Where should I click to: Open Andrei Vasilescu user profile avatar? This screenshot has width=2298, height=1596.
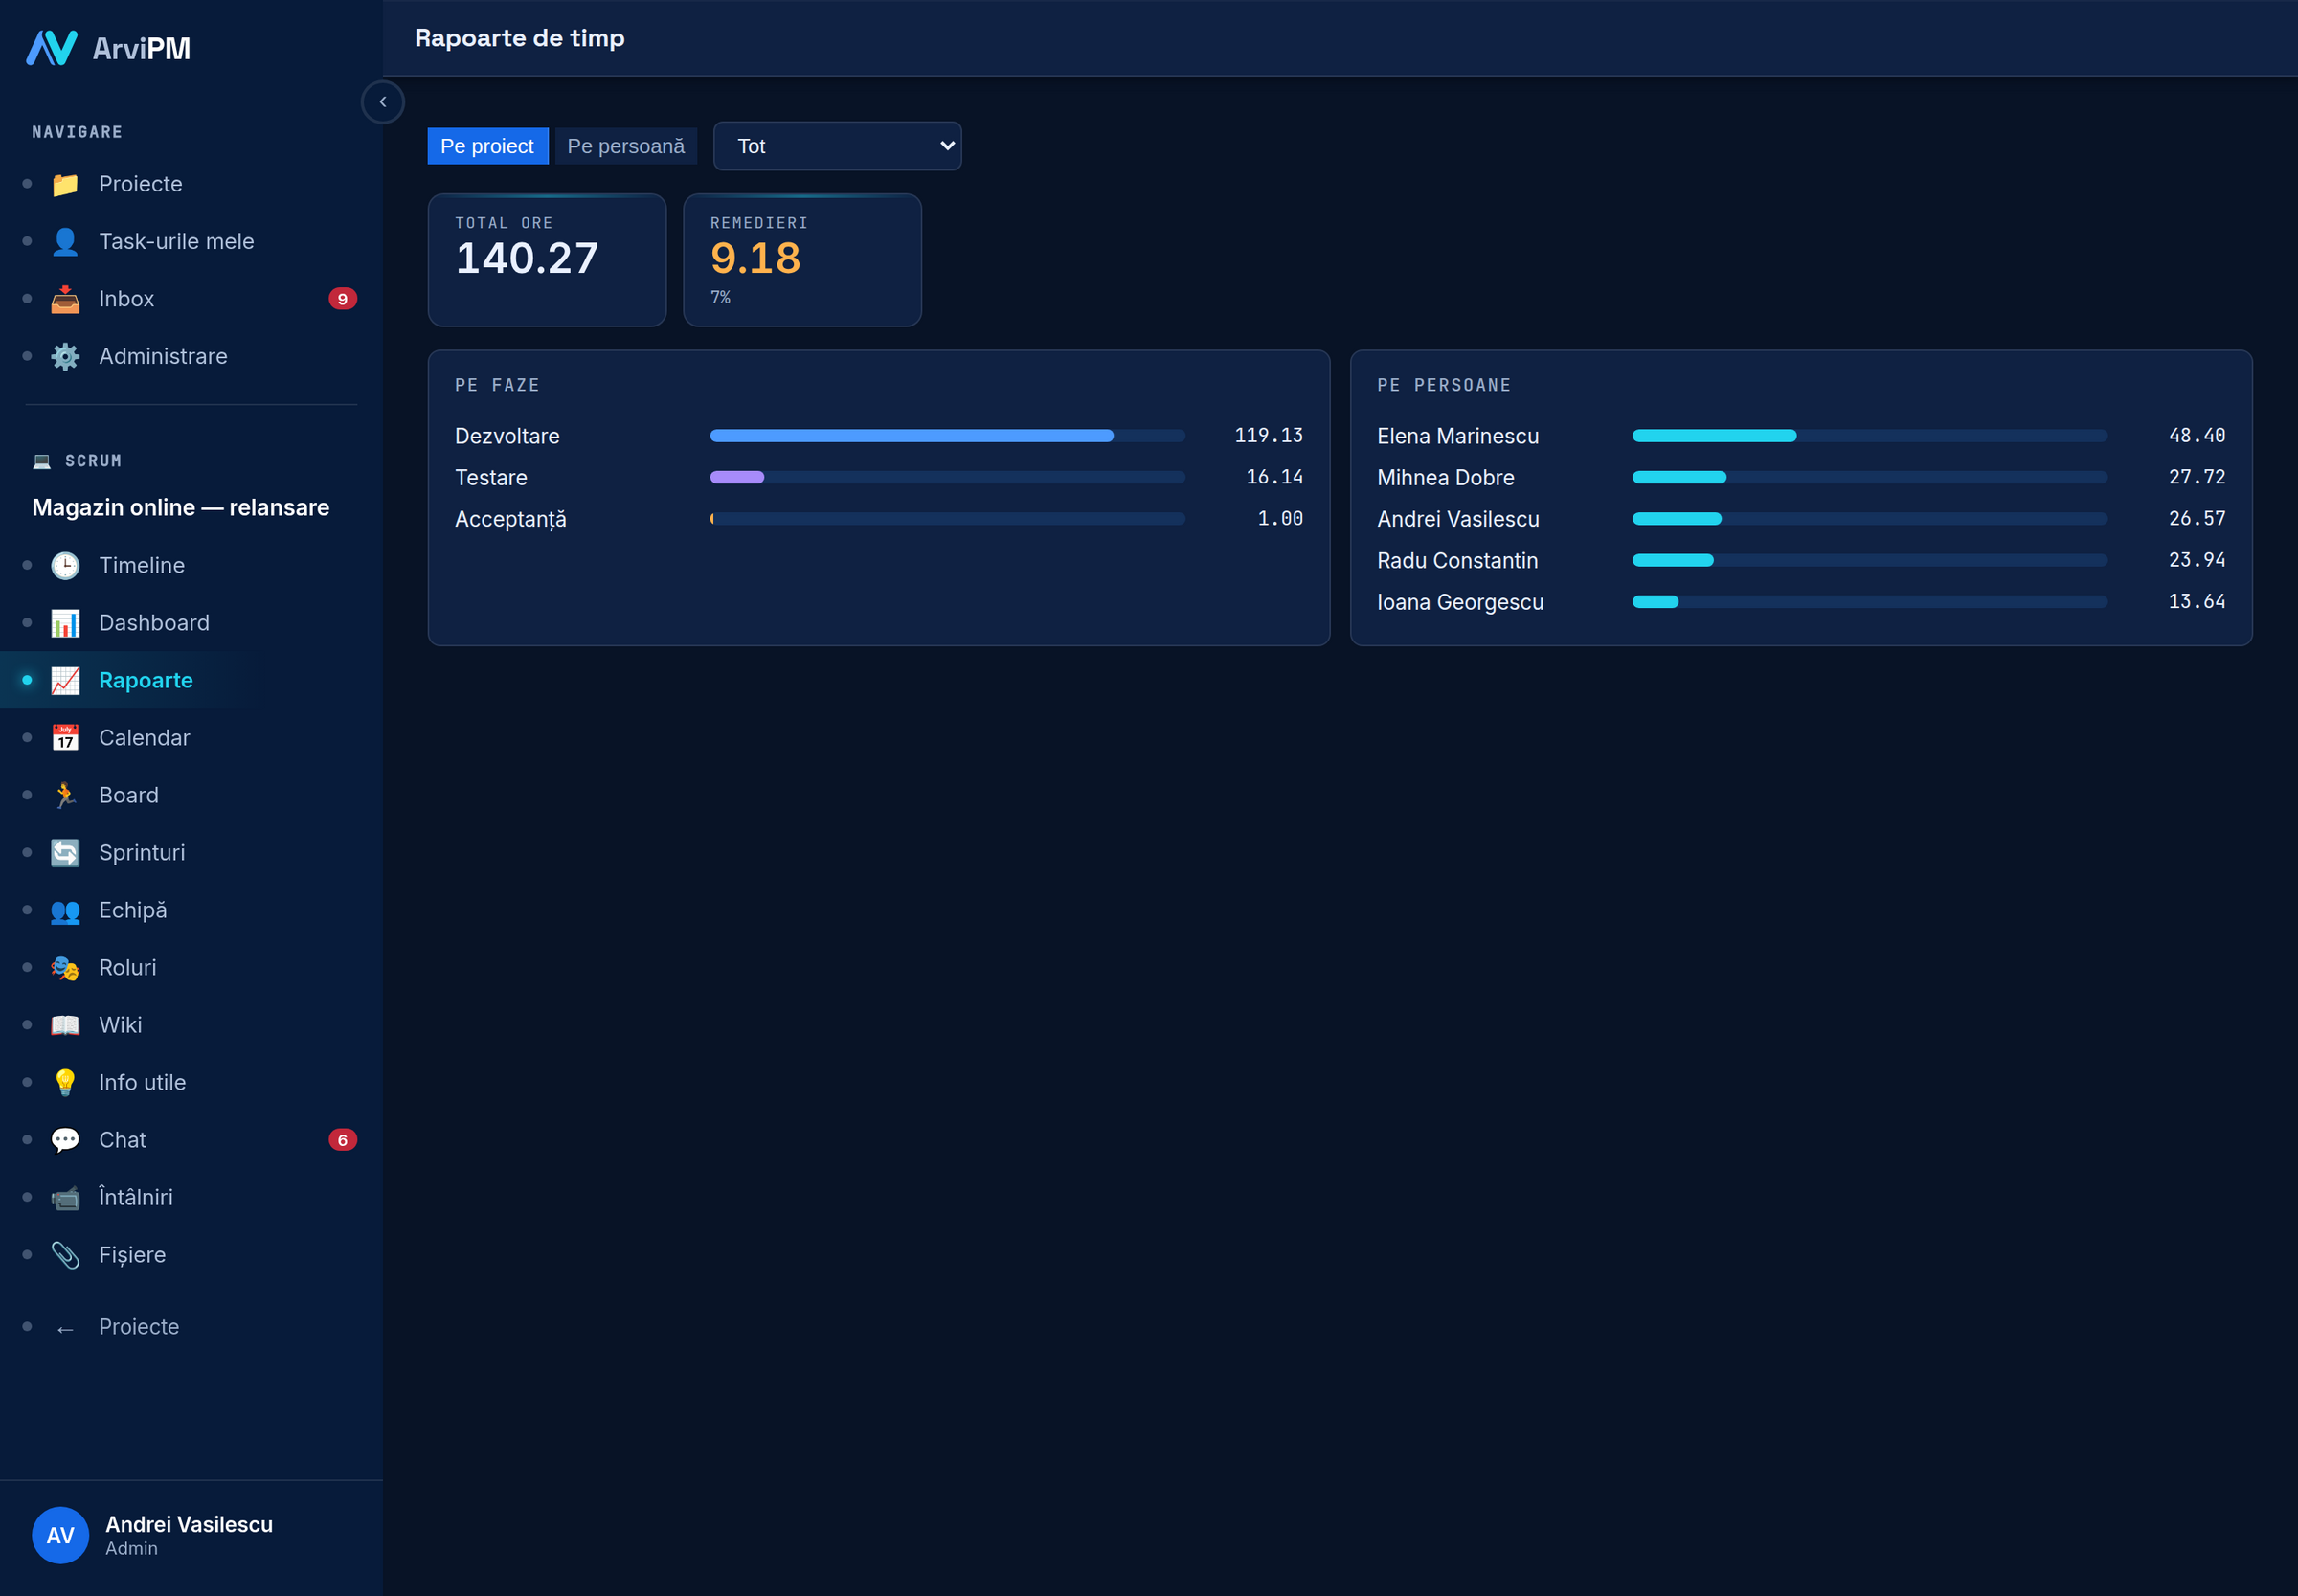point(60,1535)
